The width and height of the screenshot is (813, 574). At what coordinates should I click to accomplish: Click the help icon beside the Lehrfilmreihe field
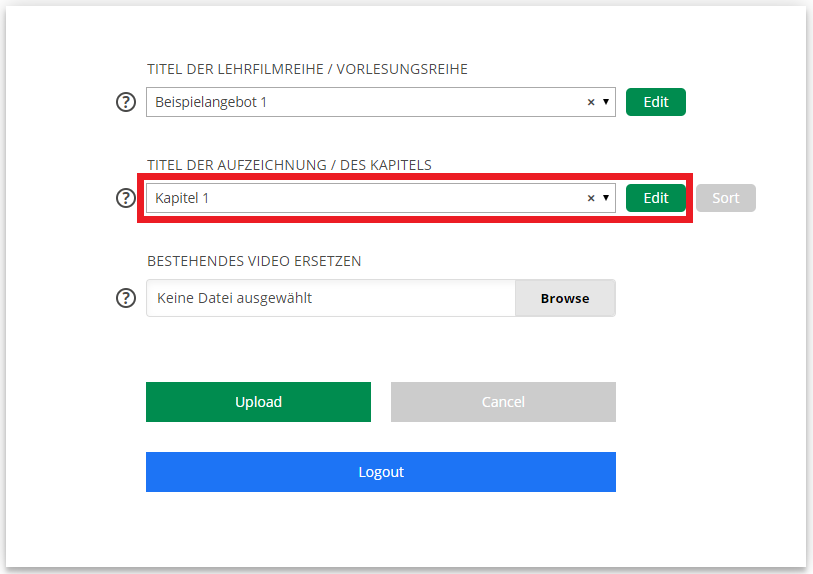(126, 102)
